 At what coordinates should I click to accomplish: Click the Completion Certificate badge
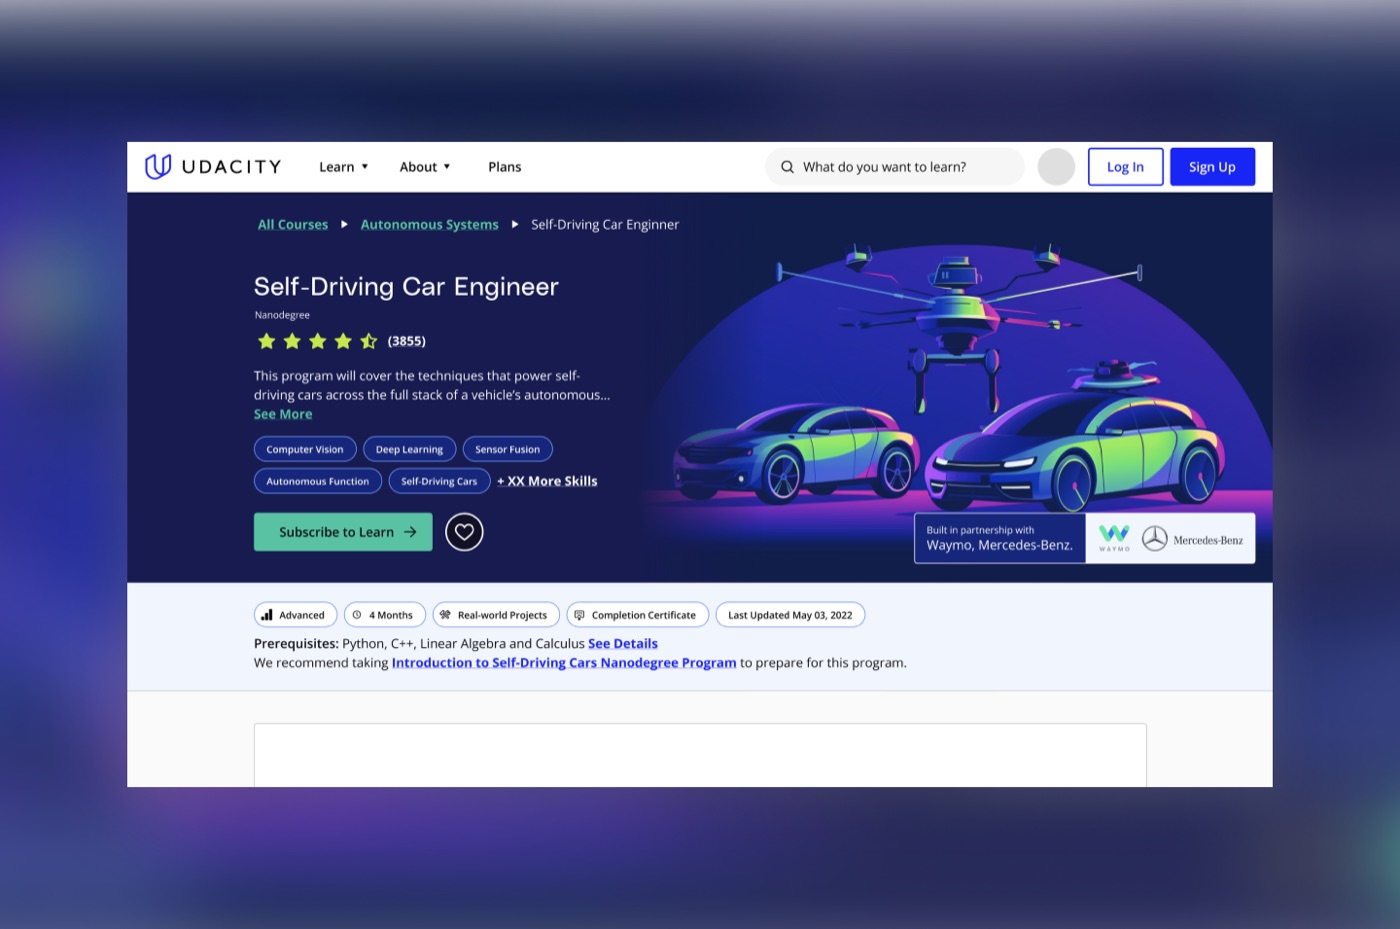638,615
